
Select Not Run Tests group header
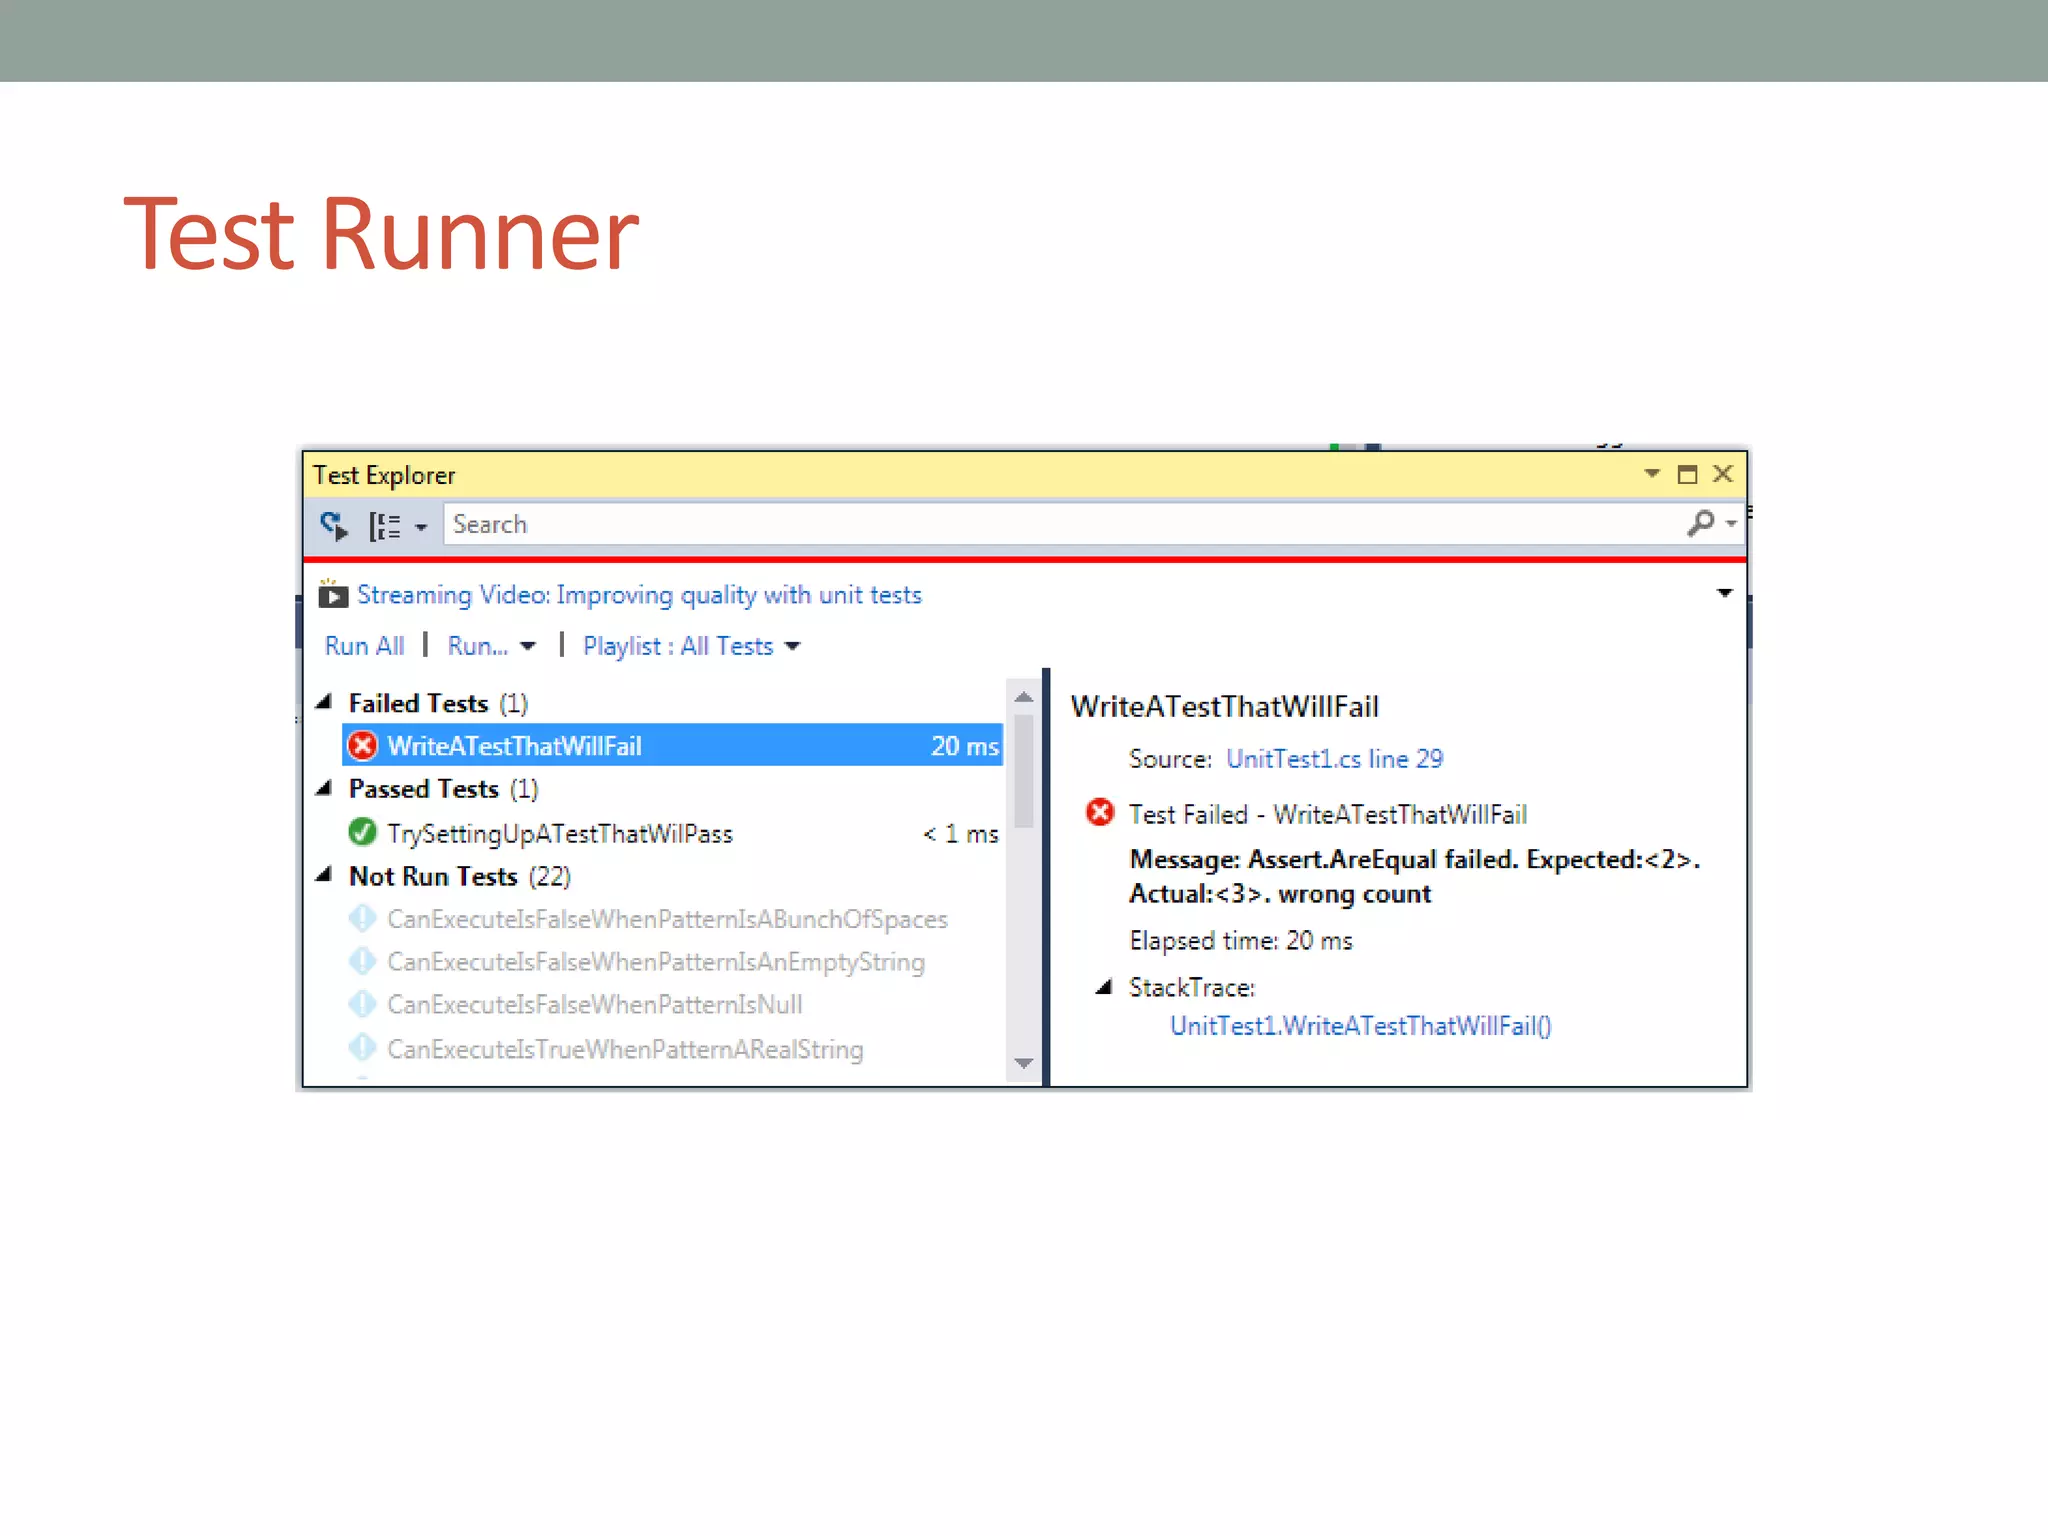tap(459, 876)
